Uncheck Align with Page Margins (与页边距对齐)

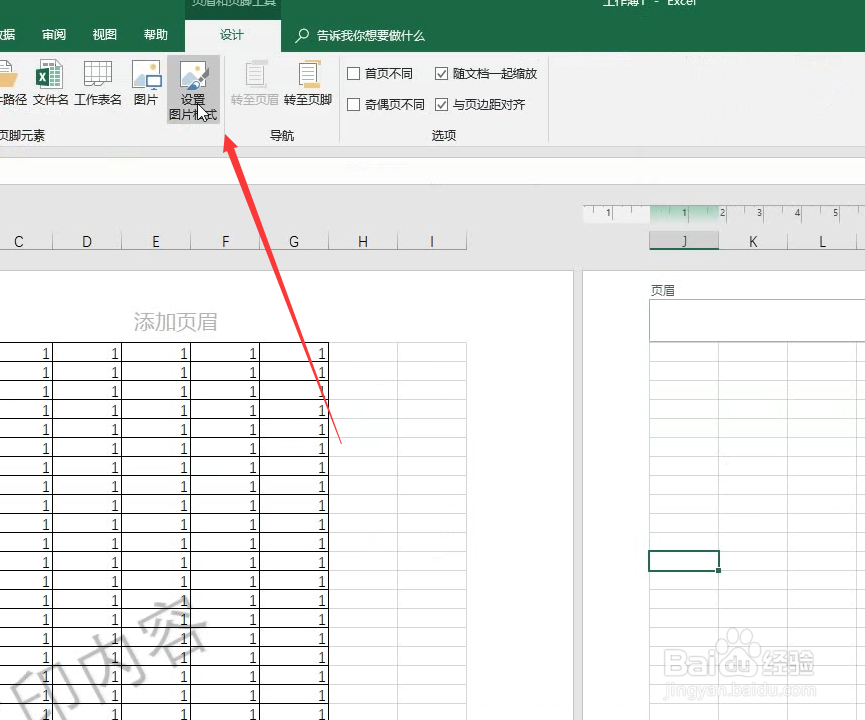[480, 104]
